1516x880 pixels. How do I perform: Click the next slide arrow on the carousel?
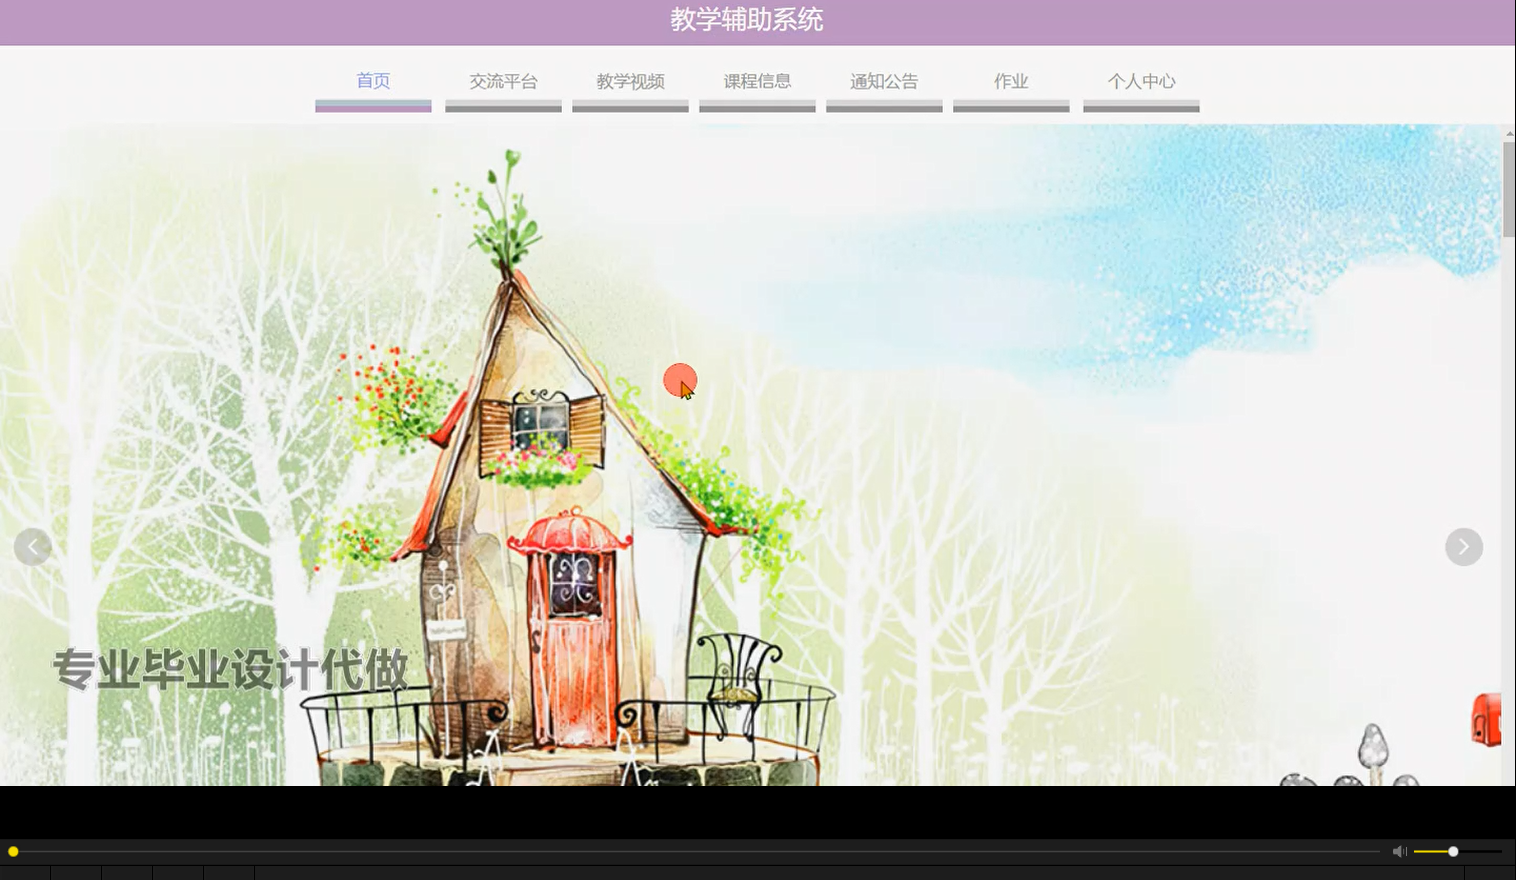coord(1463,546)
